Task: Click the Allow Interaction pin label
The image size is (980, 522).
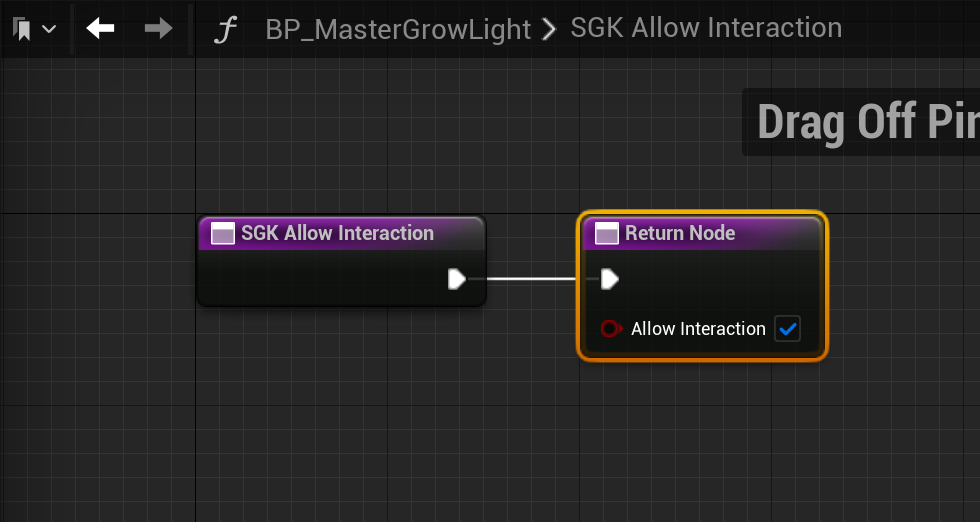Action: coord(698,329)
